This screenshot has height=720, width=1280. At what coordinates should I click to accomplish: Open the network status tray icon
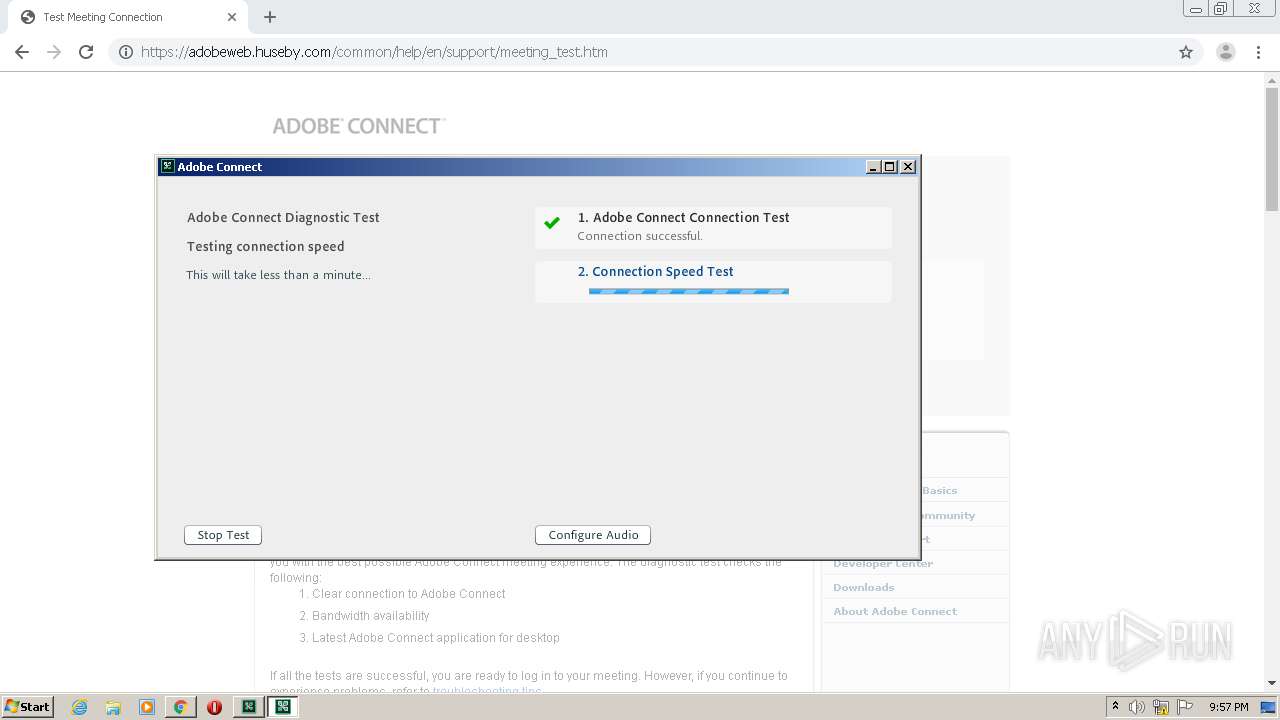click(1161, 707)
